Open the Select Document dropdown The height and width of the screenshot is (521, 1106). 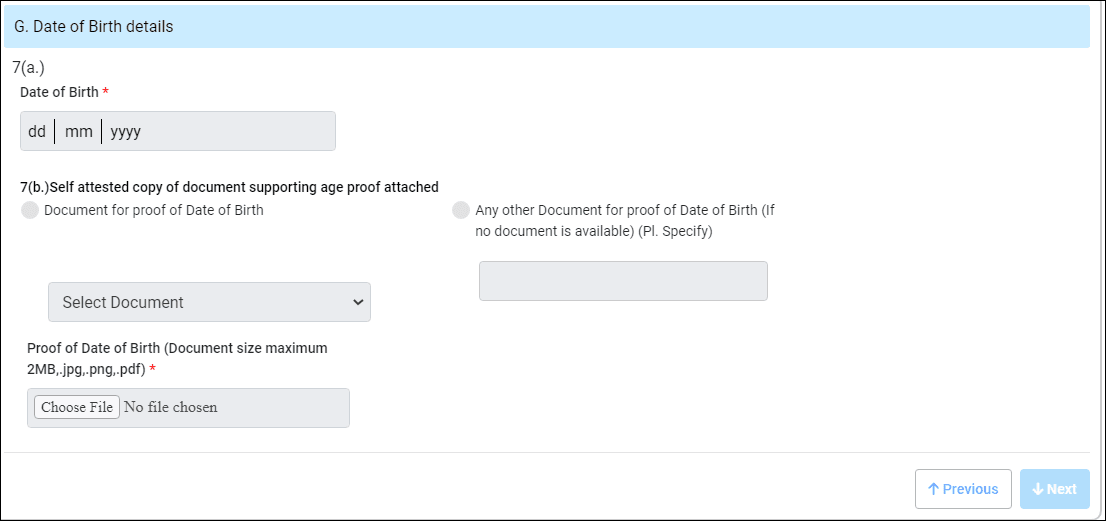pyautogui.click(x=209, y=302)
